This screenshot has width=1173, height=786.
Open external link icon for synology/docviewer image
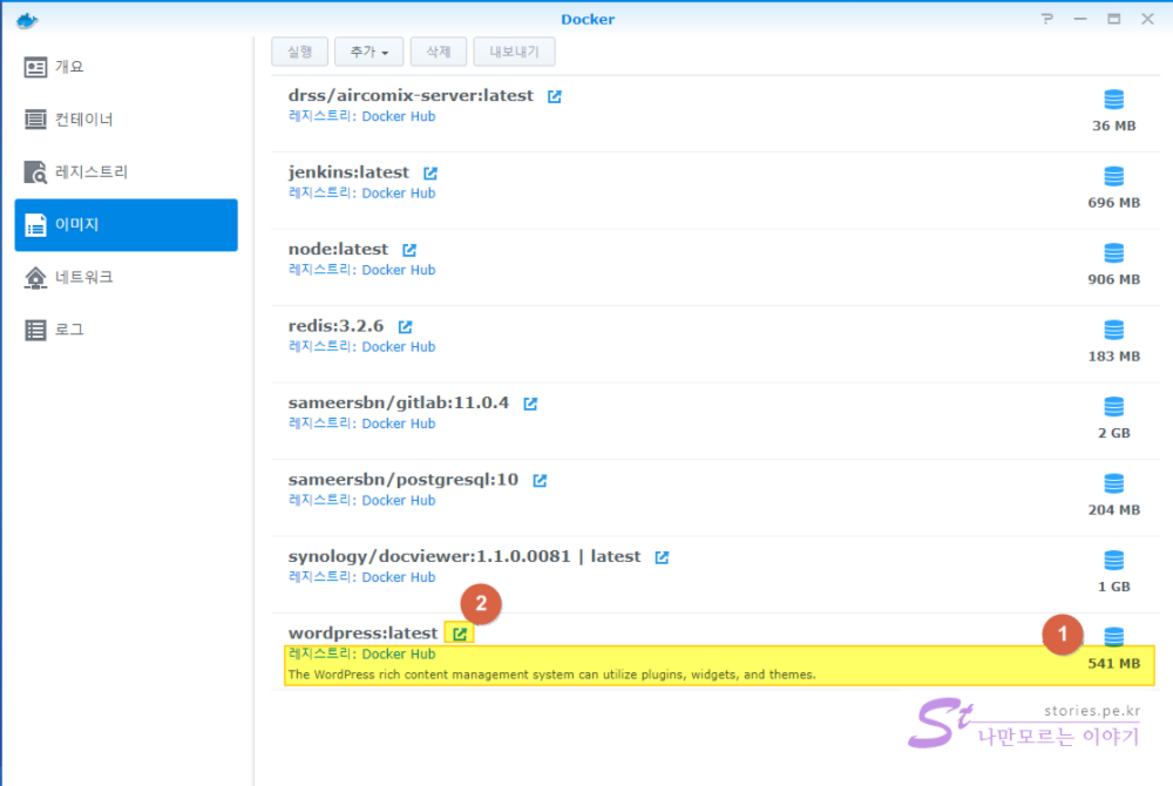click(662, 557)
